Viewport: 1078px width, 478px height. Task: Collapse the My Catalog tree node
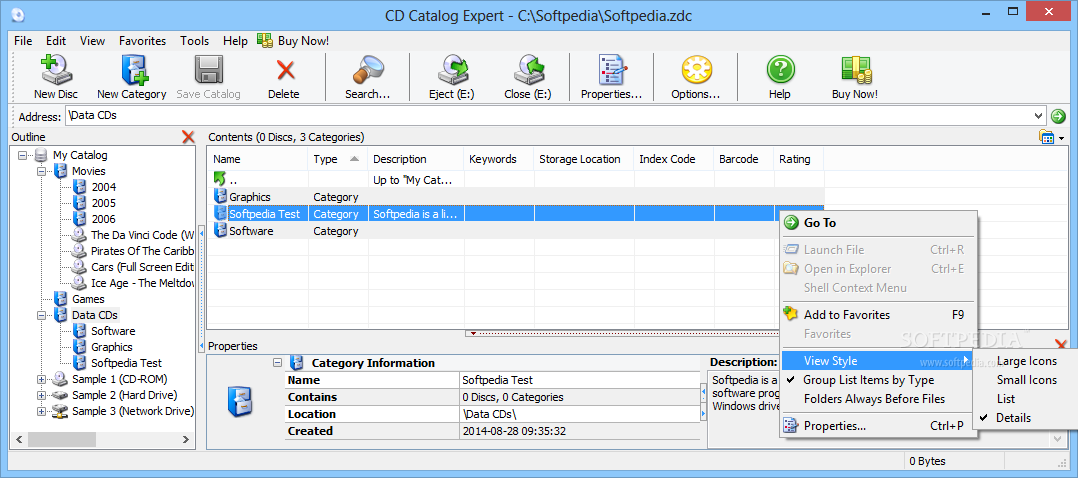[x=22, y=155]
